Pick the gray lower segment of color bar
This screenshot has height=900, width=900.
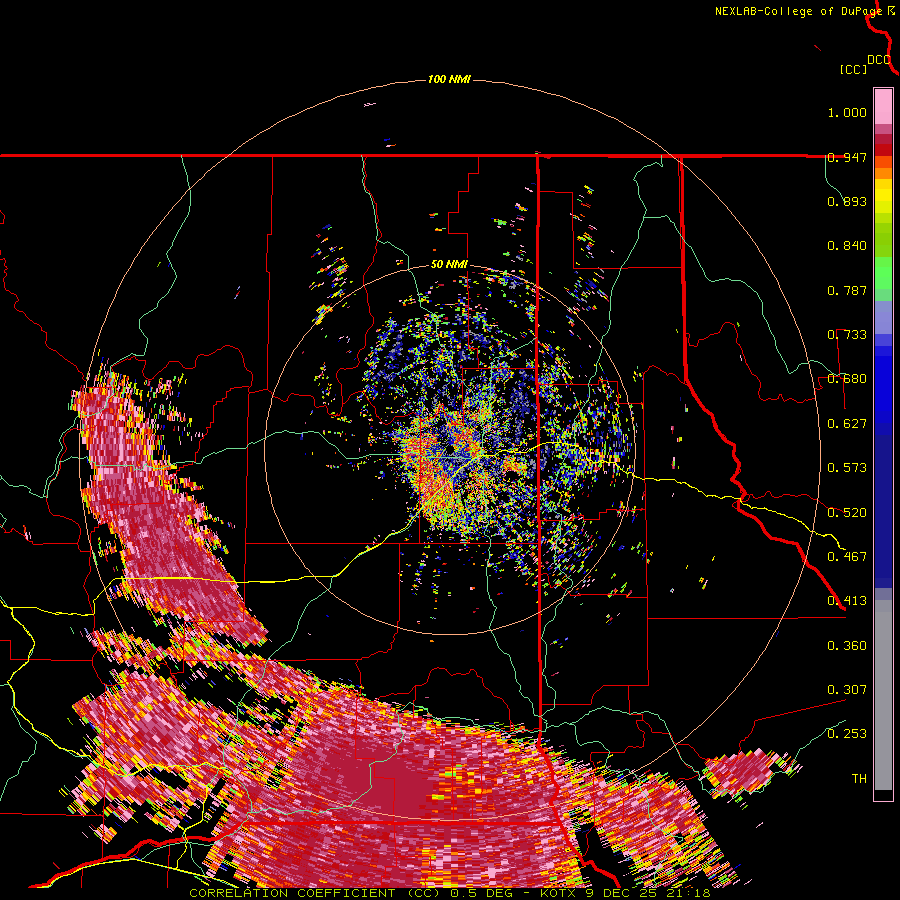[883, 695]
